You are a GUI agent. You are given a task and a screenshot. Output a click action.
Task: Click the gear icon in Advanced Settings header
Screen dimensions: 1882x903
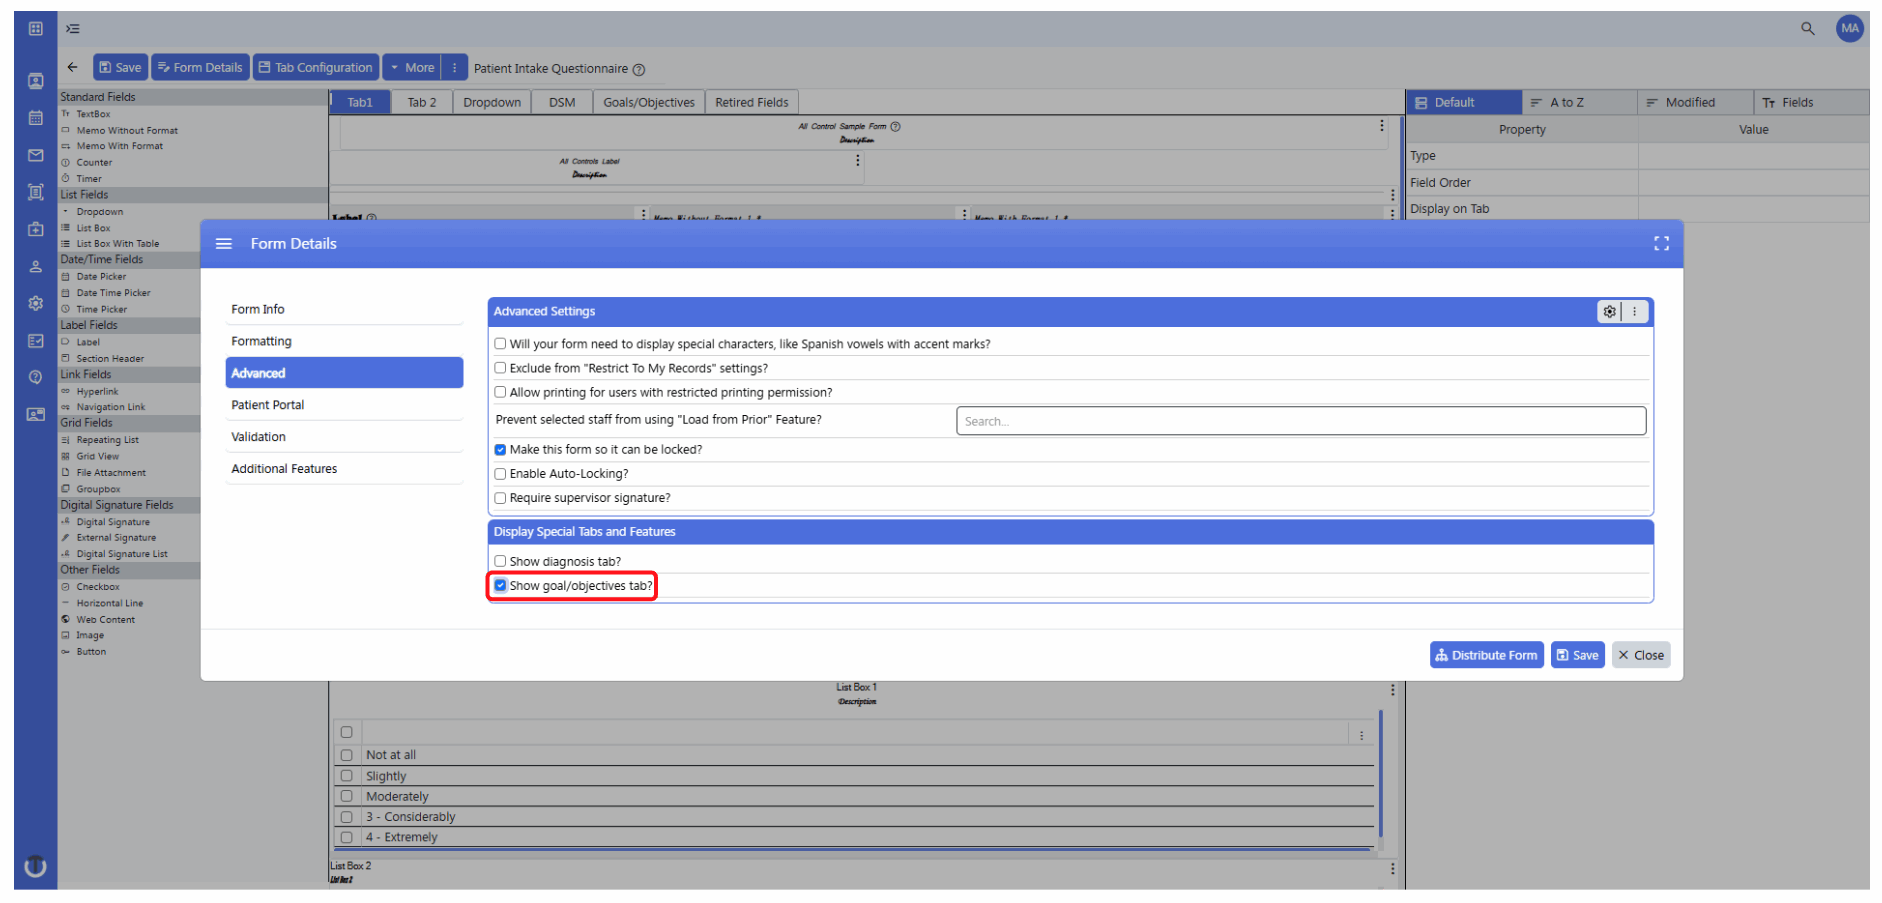click(x=1609, y=312)
